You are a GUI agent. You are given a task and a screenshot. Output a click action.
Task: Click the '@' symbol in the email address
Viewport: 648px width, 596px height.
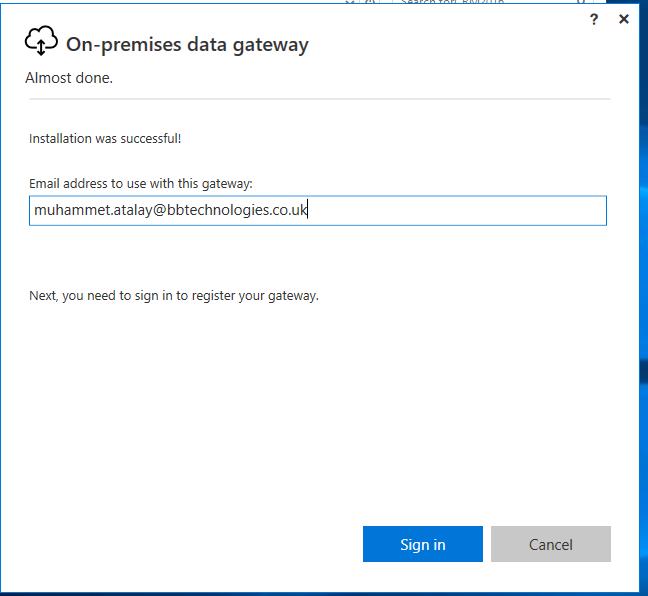[159, 211]
